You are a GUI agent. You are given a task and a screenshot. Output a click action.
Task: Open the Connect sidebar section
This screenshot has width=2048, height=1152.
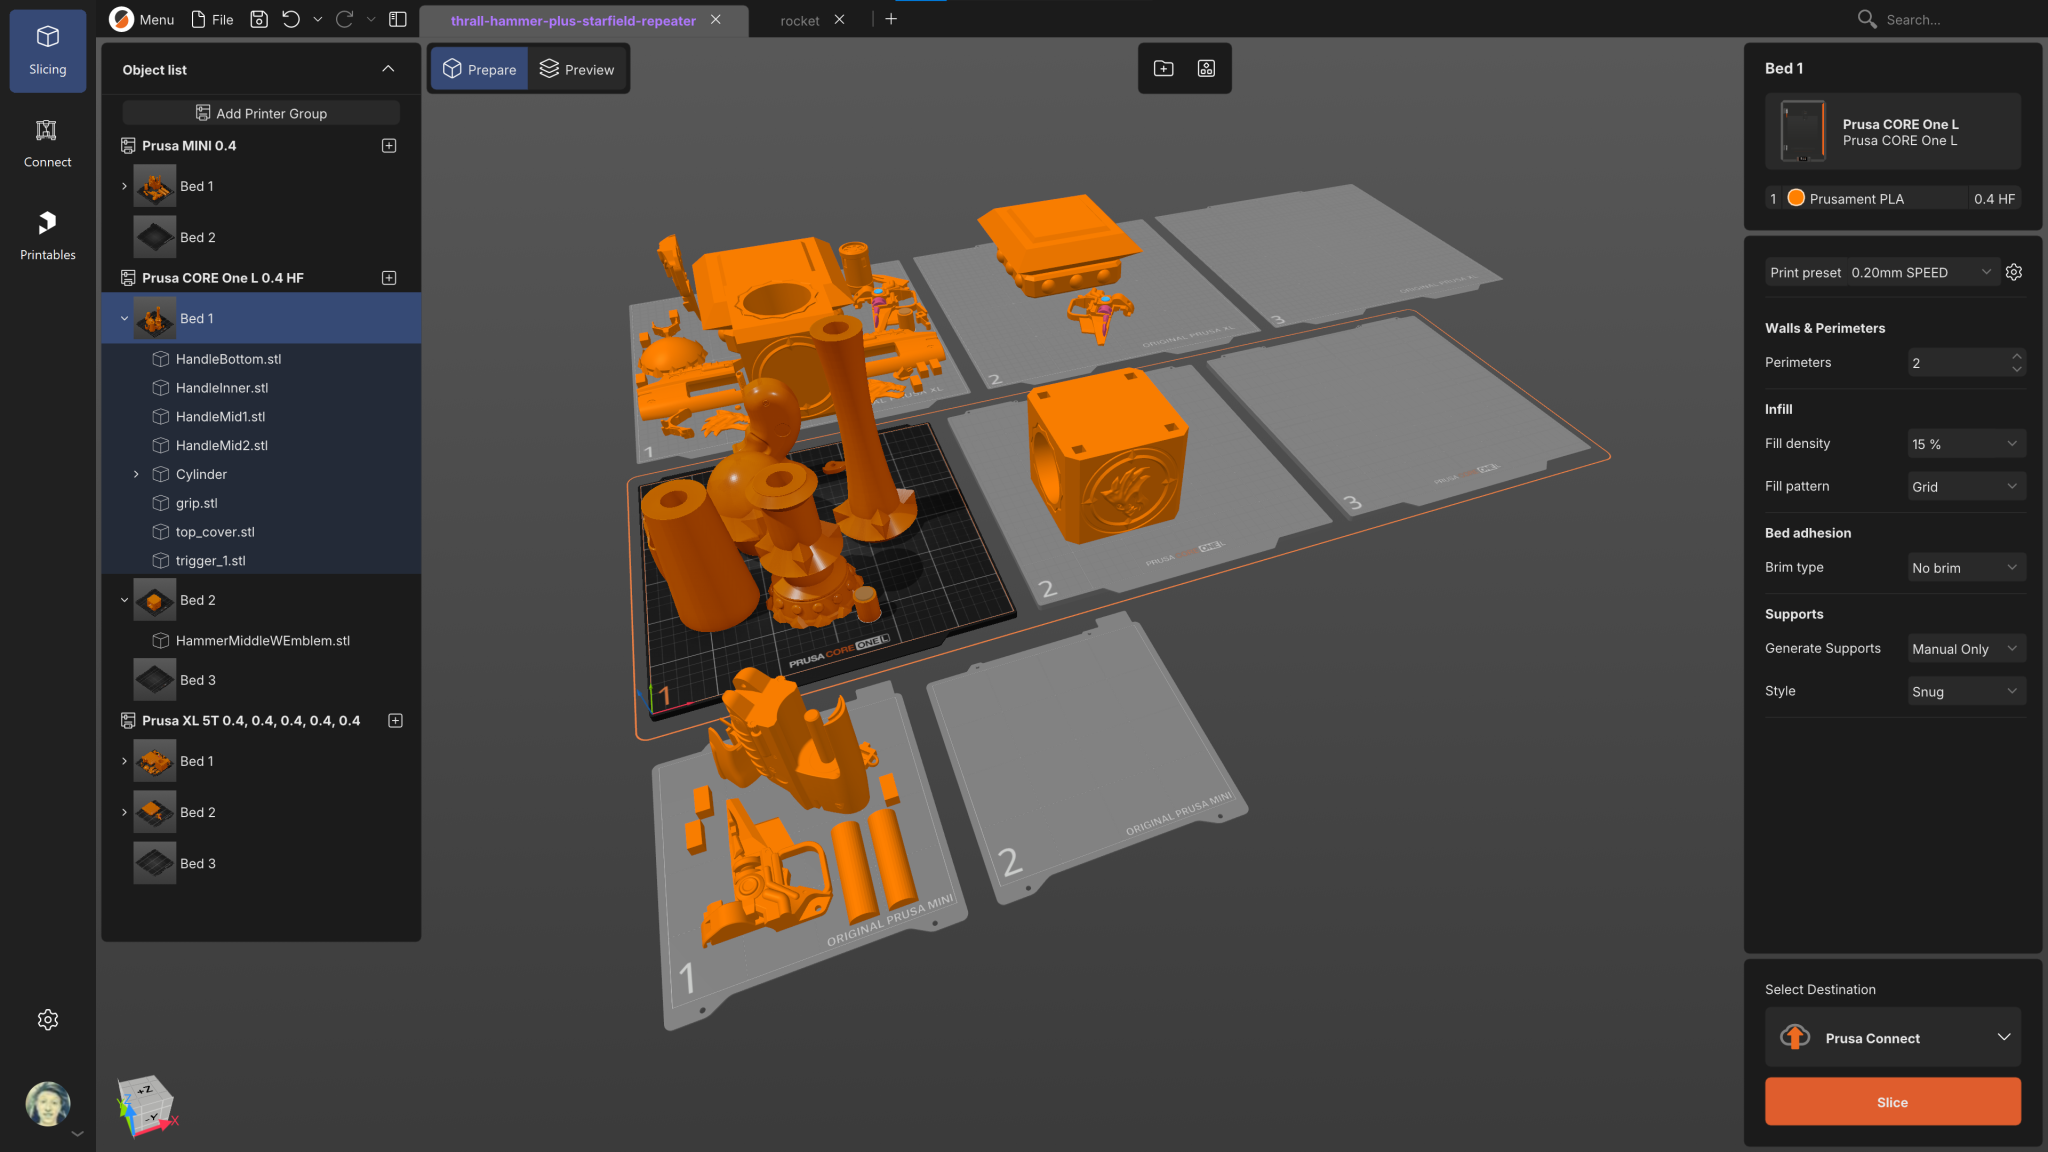[47, 144]
